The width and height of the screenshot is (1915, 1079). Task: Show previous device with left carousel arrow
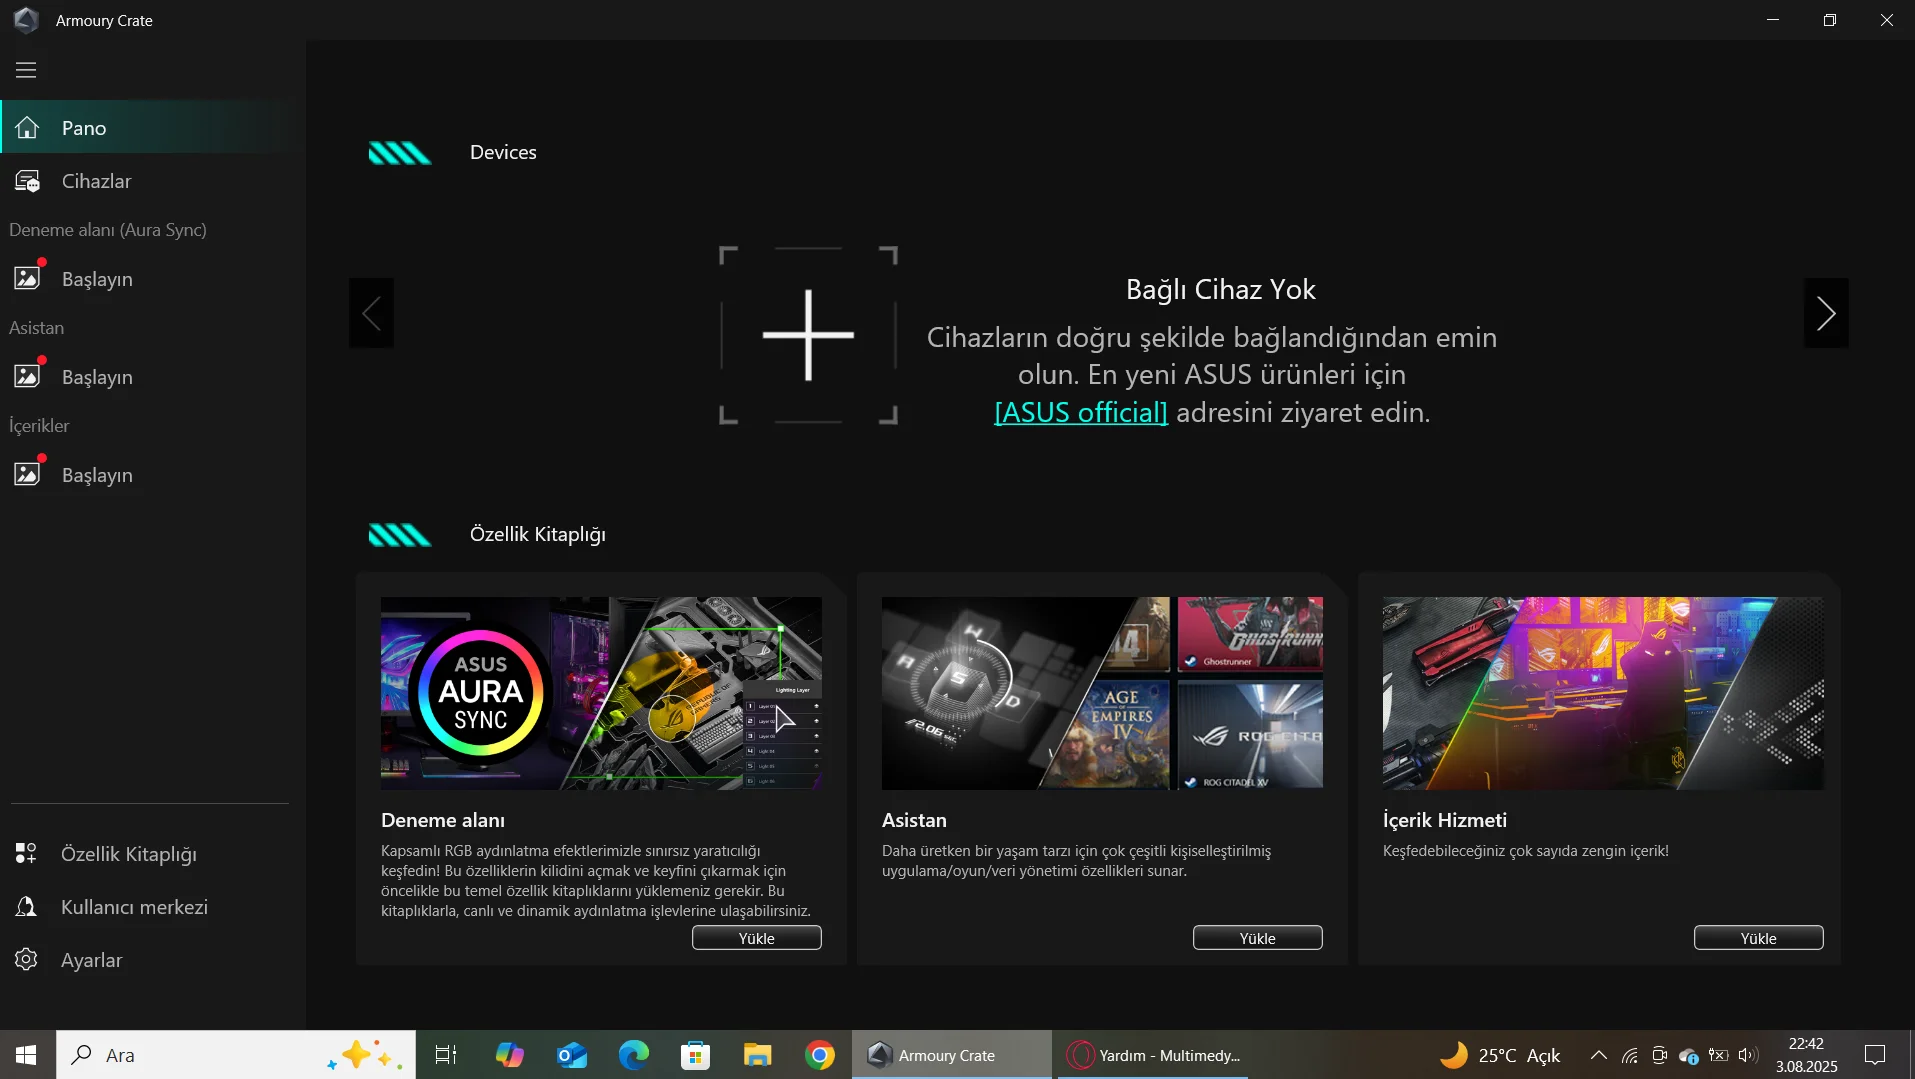(x=371, y=313)
